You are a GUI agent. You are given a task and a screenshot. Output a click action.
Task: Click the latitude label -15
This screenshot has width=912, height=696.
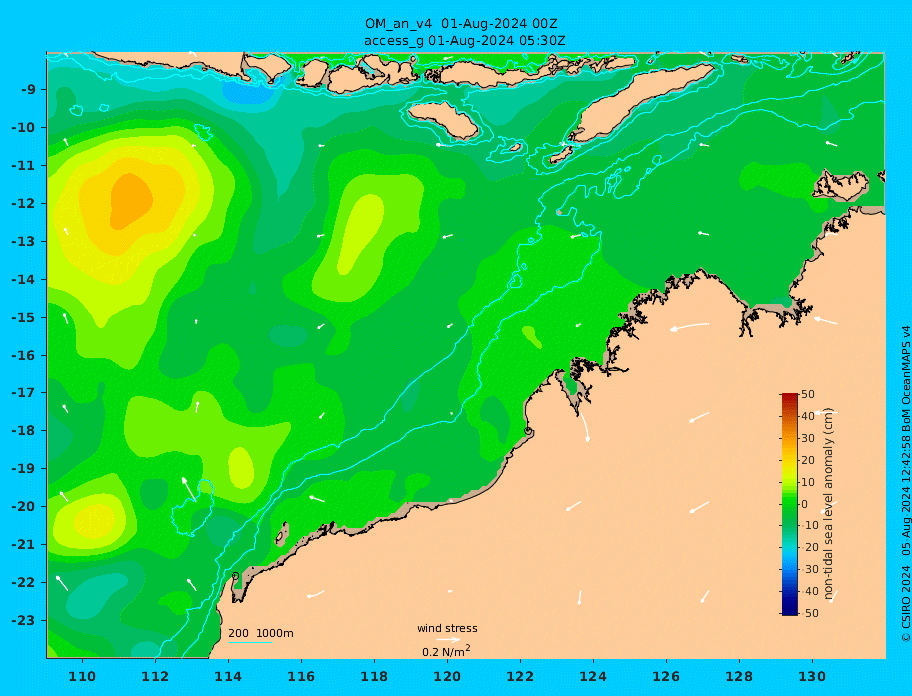24,317
